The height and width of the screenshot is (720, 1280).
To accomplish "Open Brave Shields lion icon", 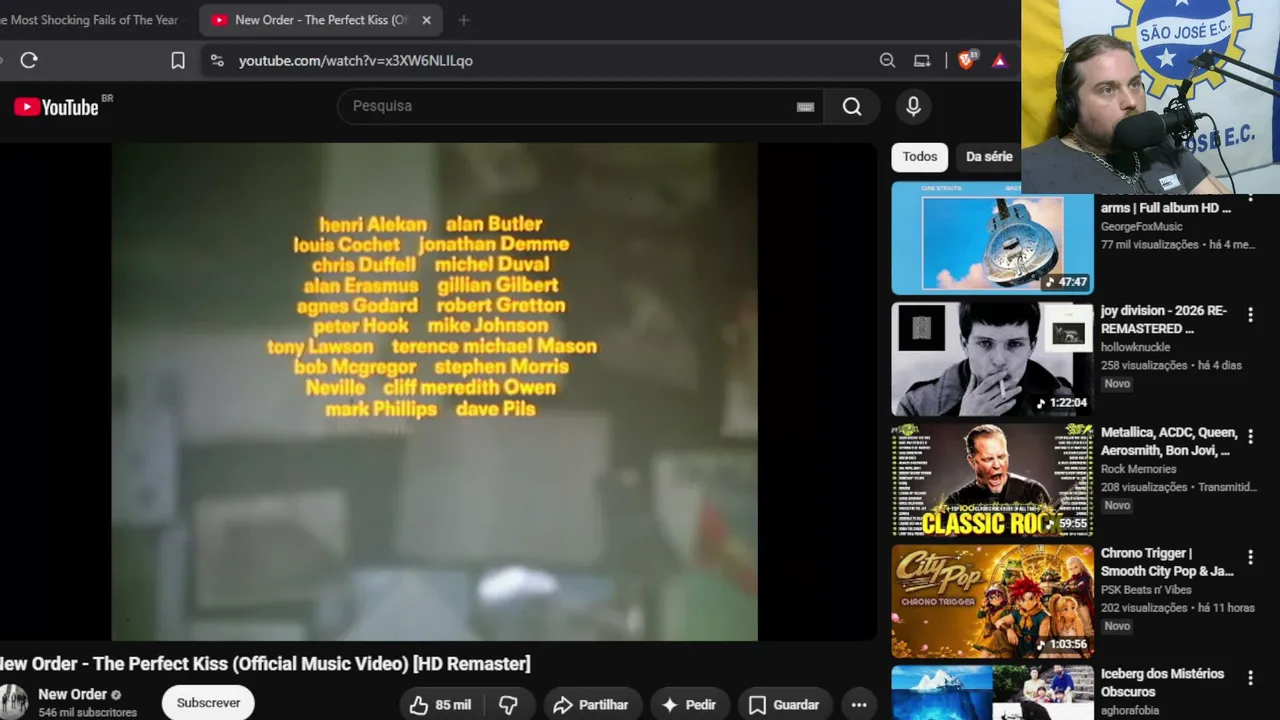I will (x=967, y=60).
